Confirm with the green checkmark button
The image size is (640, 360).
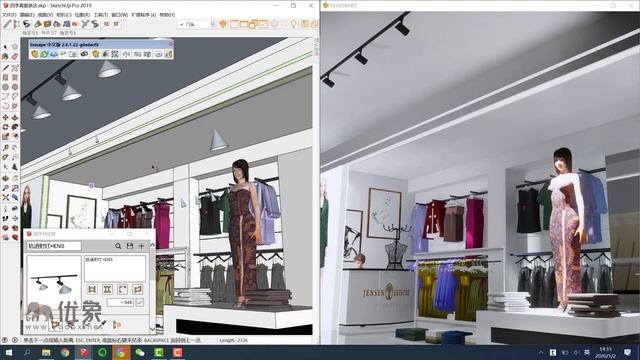click(x=140, y=302)
